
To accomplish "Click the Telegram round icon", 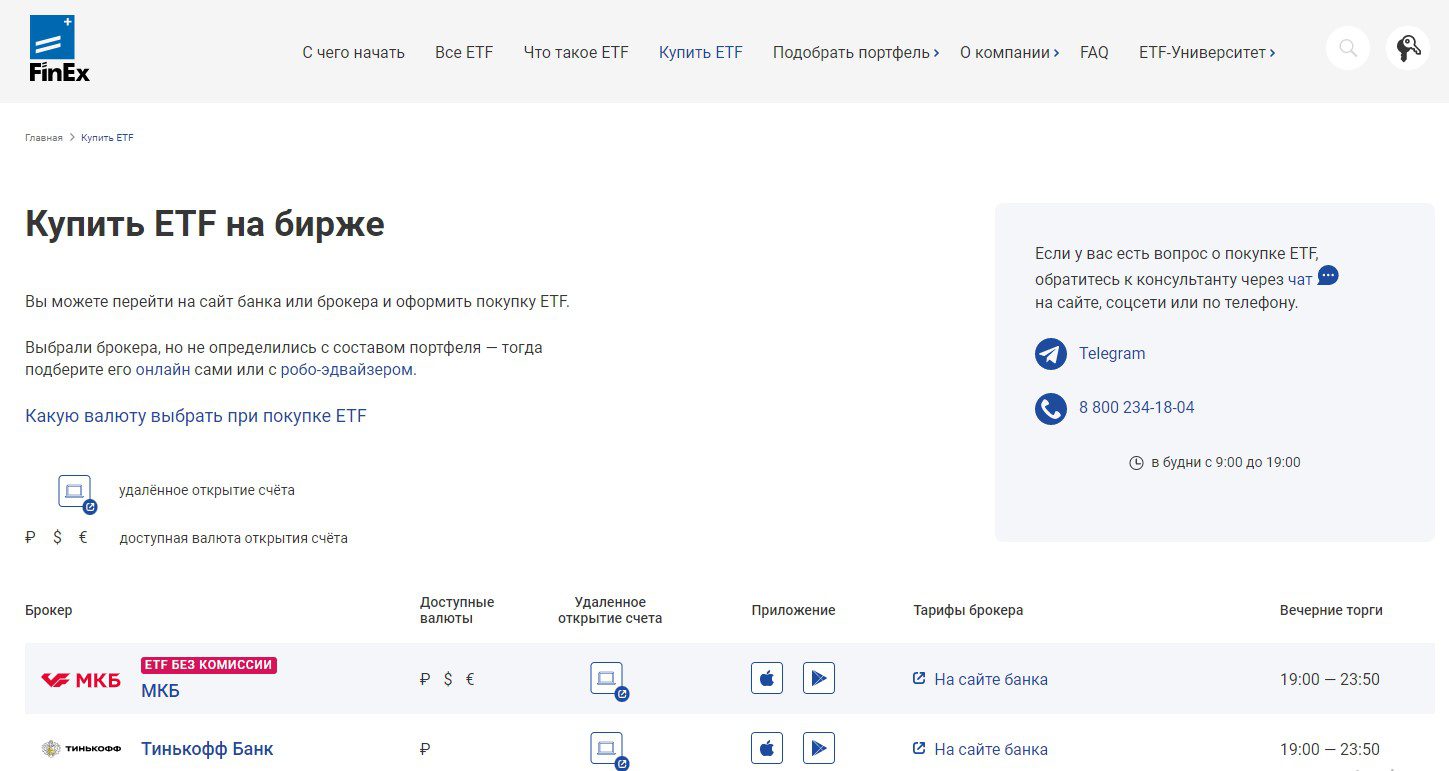I will 1051,354.
